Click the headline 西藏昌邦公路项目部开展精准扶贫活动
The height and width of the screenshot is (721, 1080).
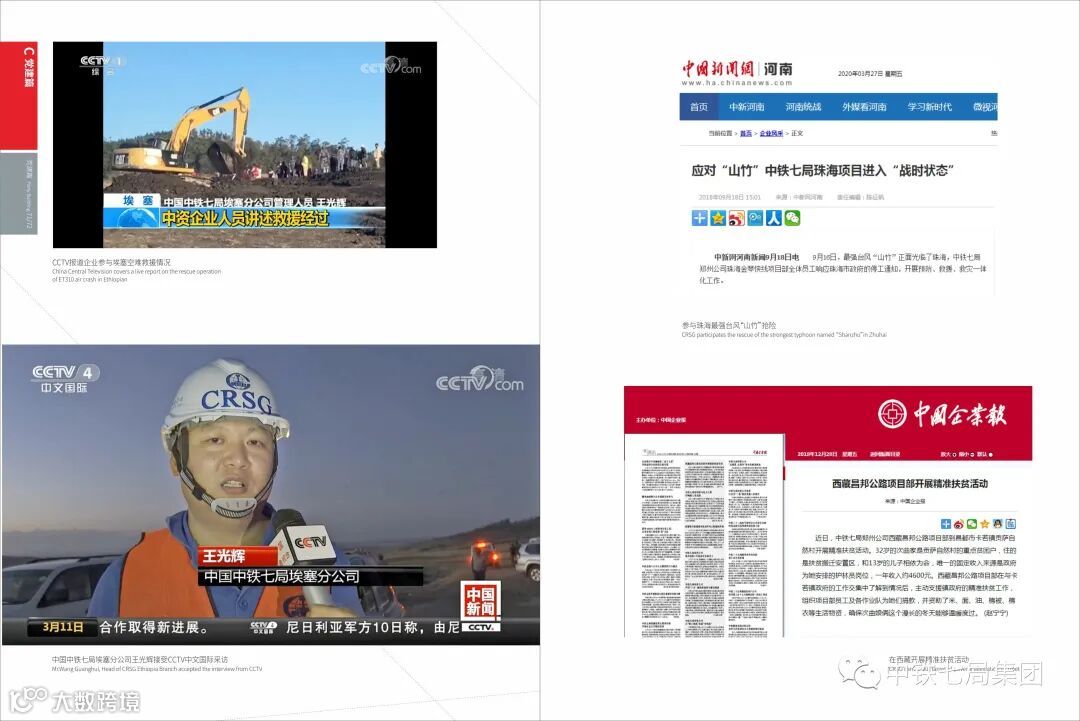(x=910, y=483)
